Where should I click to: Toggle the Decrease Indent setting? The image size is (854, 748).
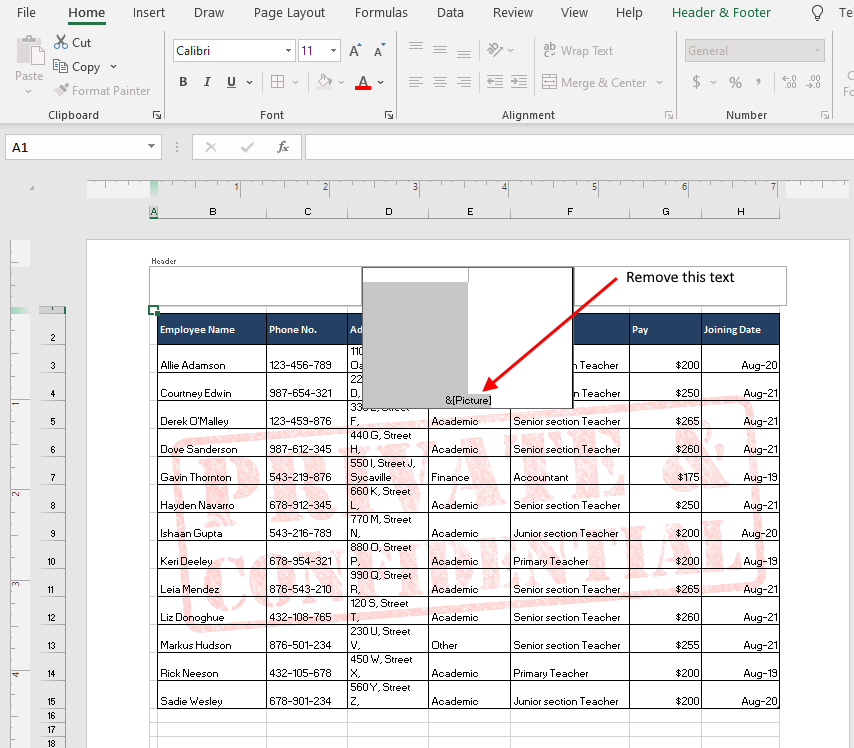point(494,82)
